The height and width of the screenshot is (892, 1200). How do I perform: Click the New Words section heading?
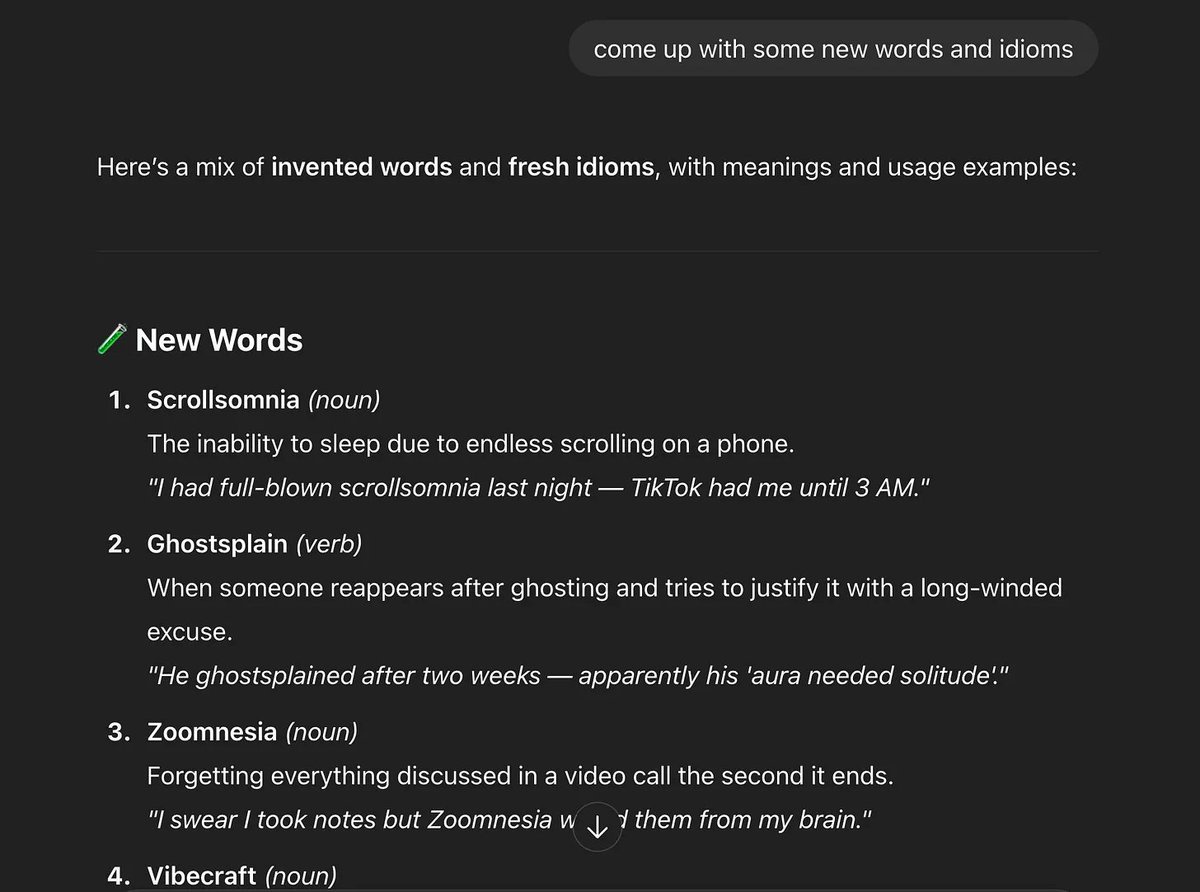pyautogui.click(x=219, y=340)
